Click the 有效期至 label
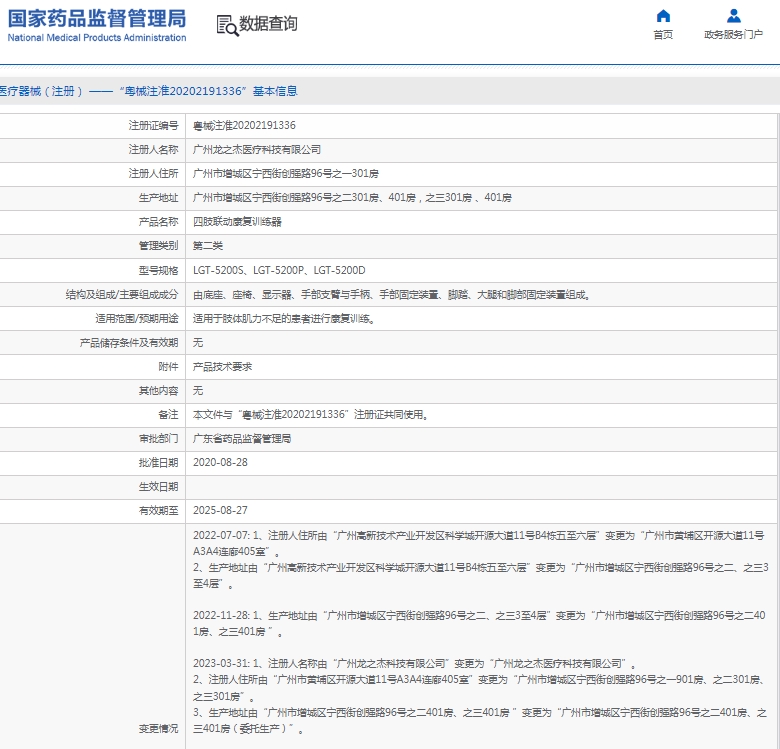Image resolution: width=780 pixels, height=749 pixels. coord(158,510)
